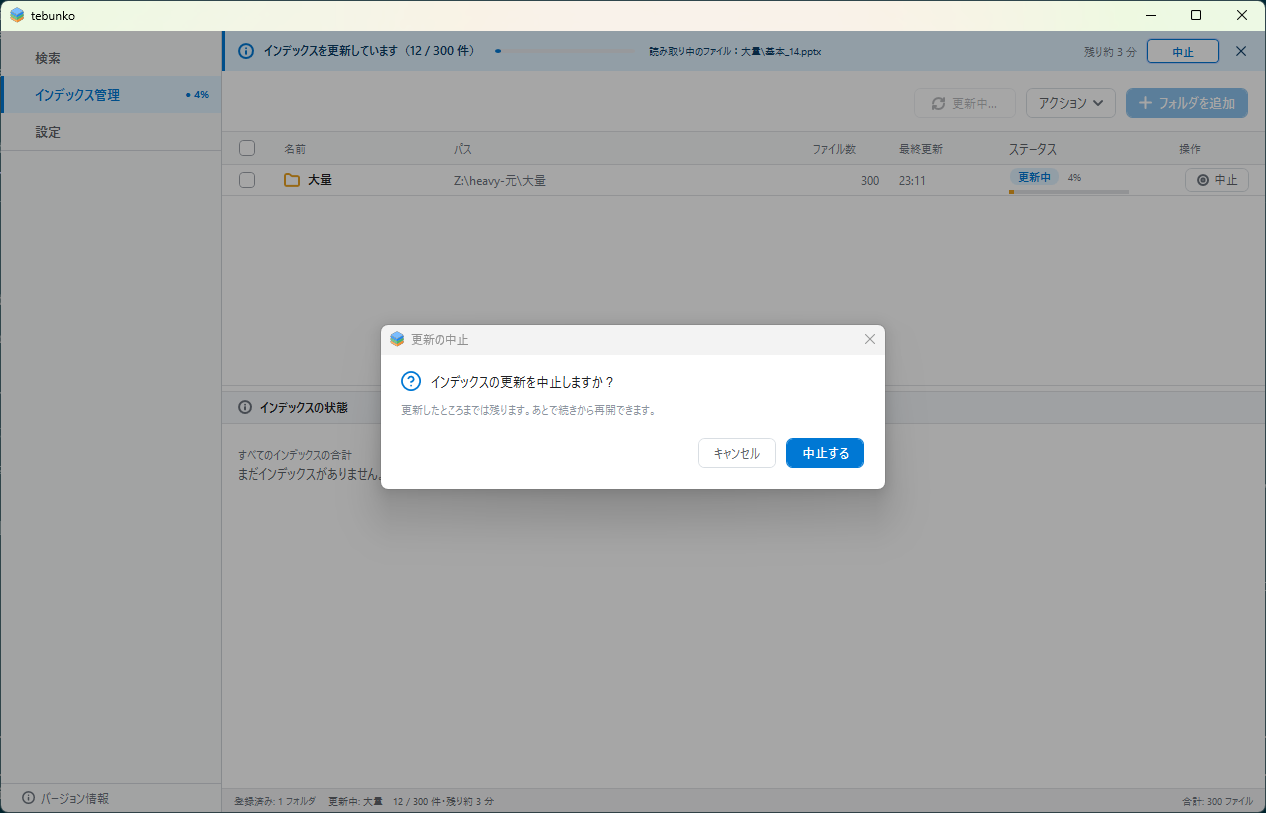
Task: Click the question mark icon in the dialog
Action: click(411, 381)
